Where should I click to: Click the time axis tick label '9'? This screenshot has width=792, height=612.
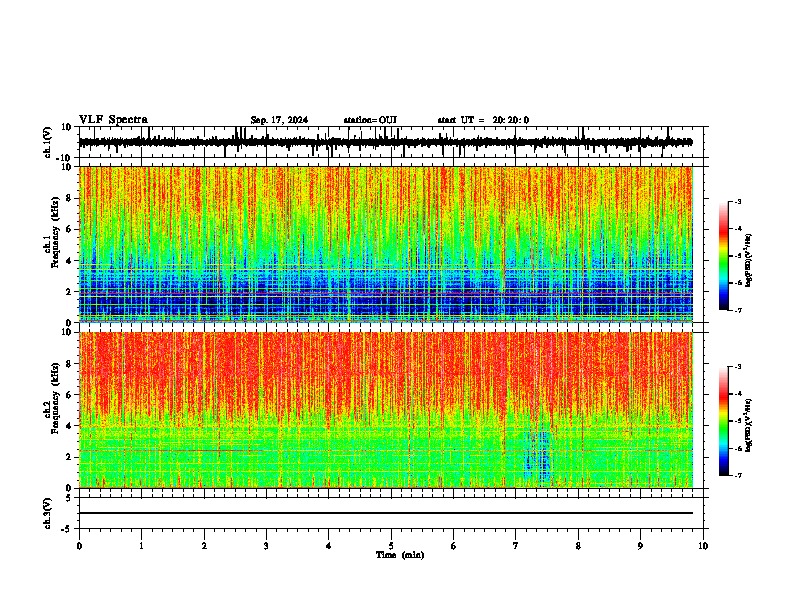coord(640,546)
